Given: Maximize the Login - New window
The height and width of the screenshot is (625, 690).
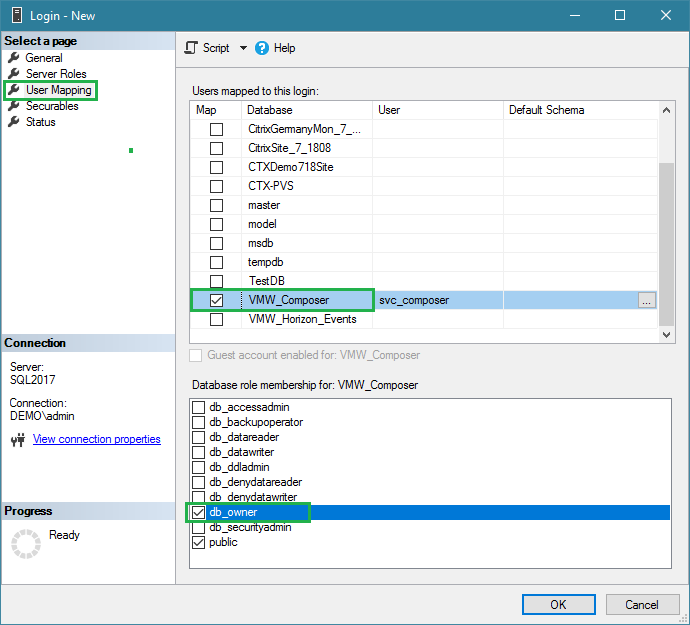Looking at the screenshot, I should 620,15.
